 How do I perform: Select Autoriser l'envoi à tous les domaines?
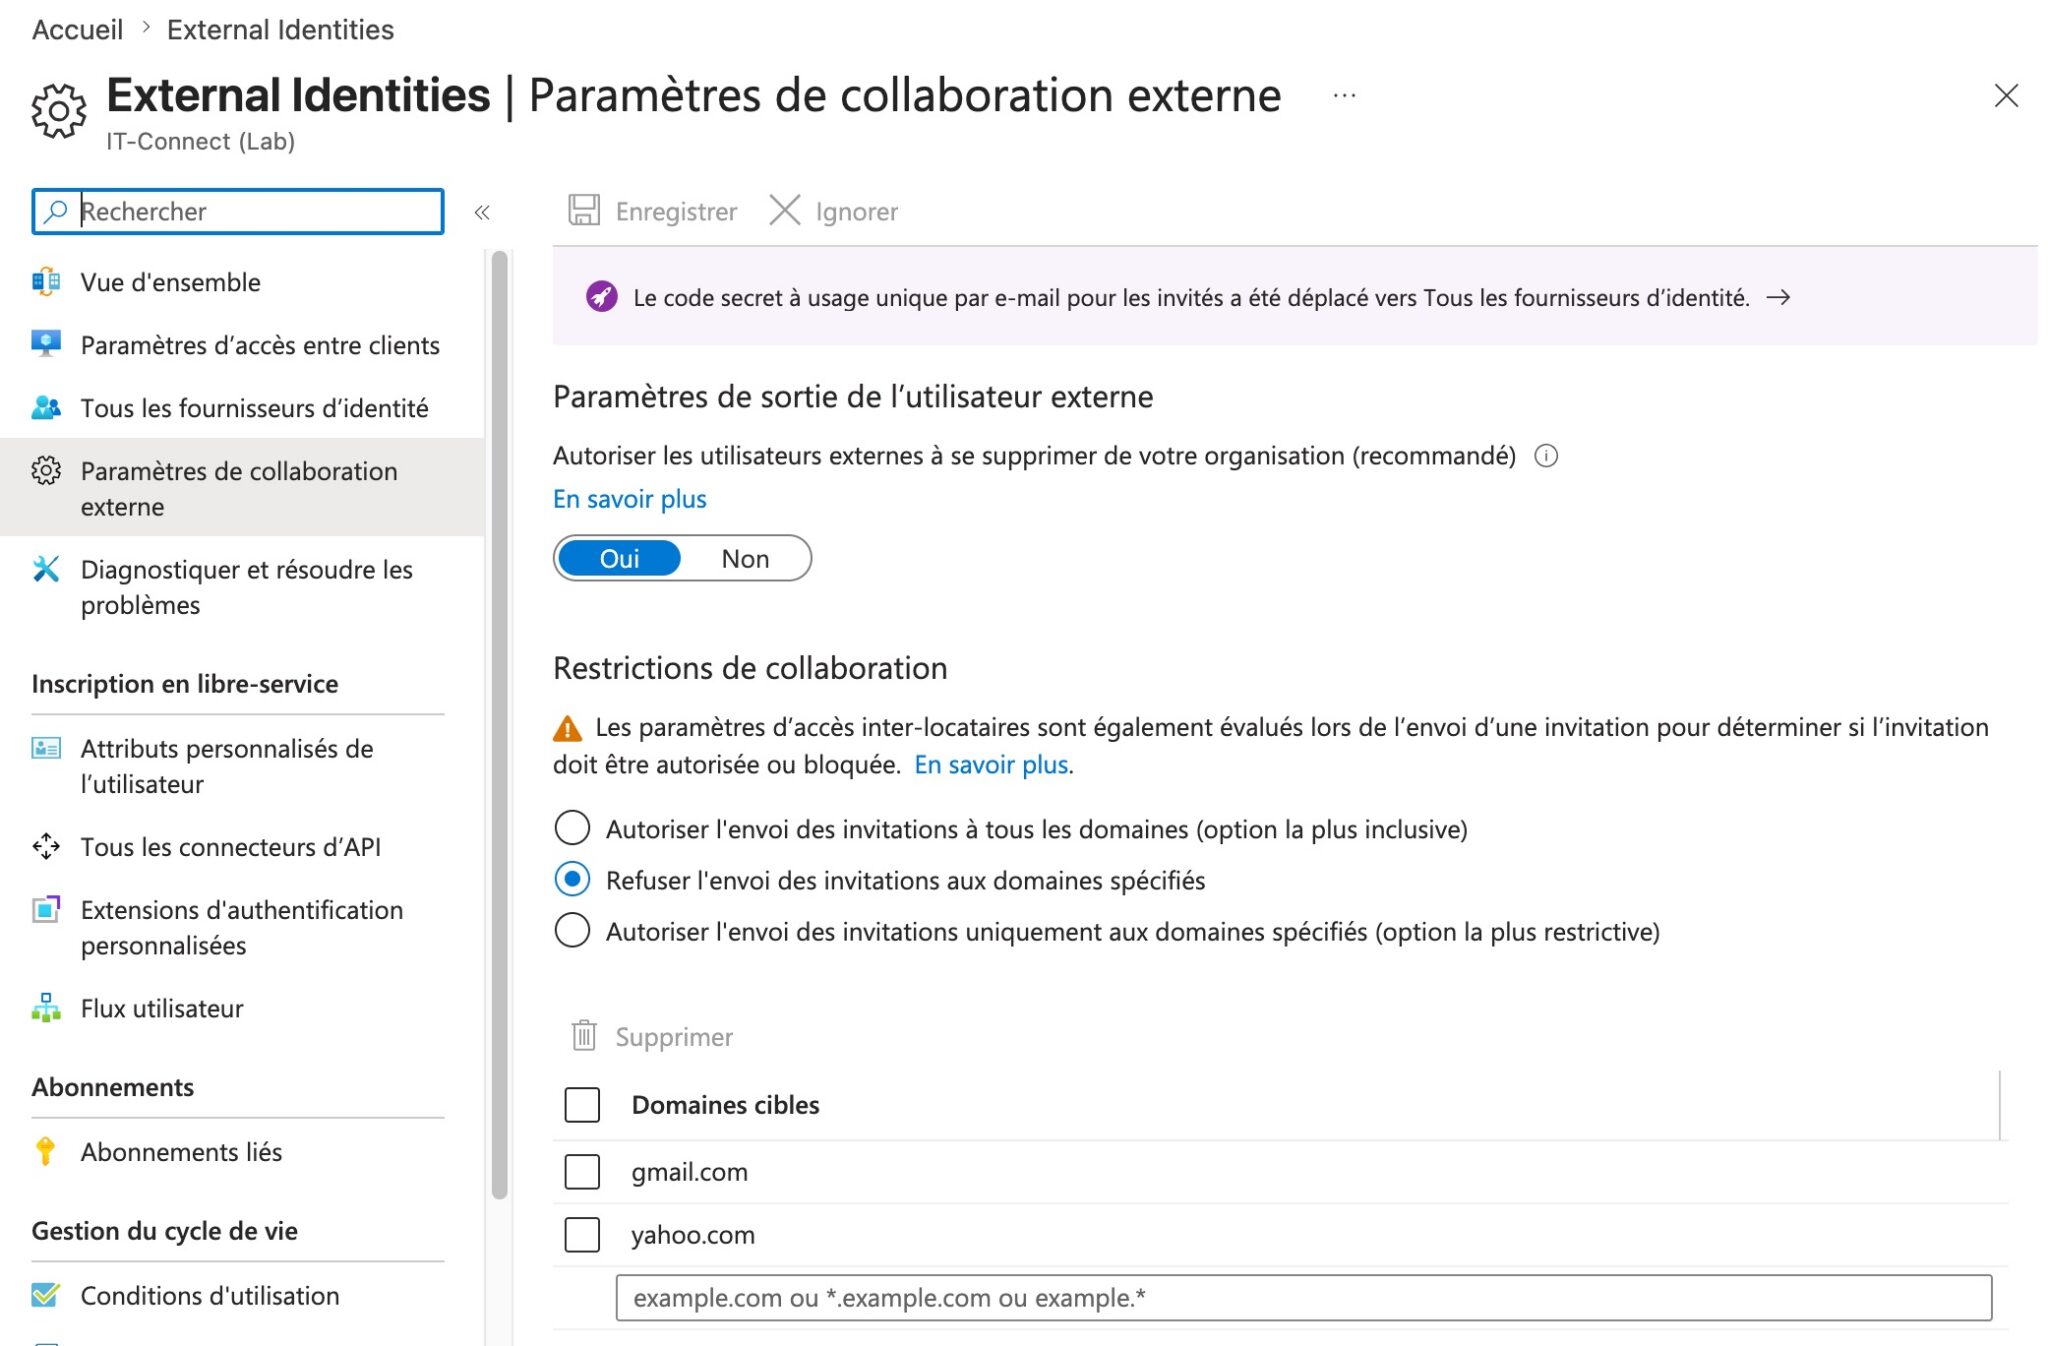click(572, 828)
